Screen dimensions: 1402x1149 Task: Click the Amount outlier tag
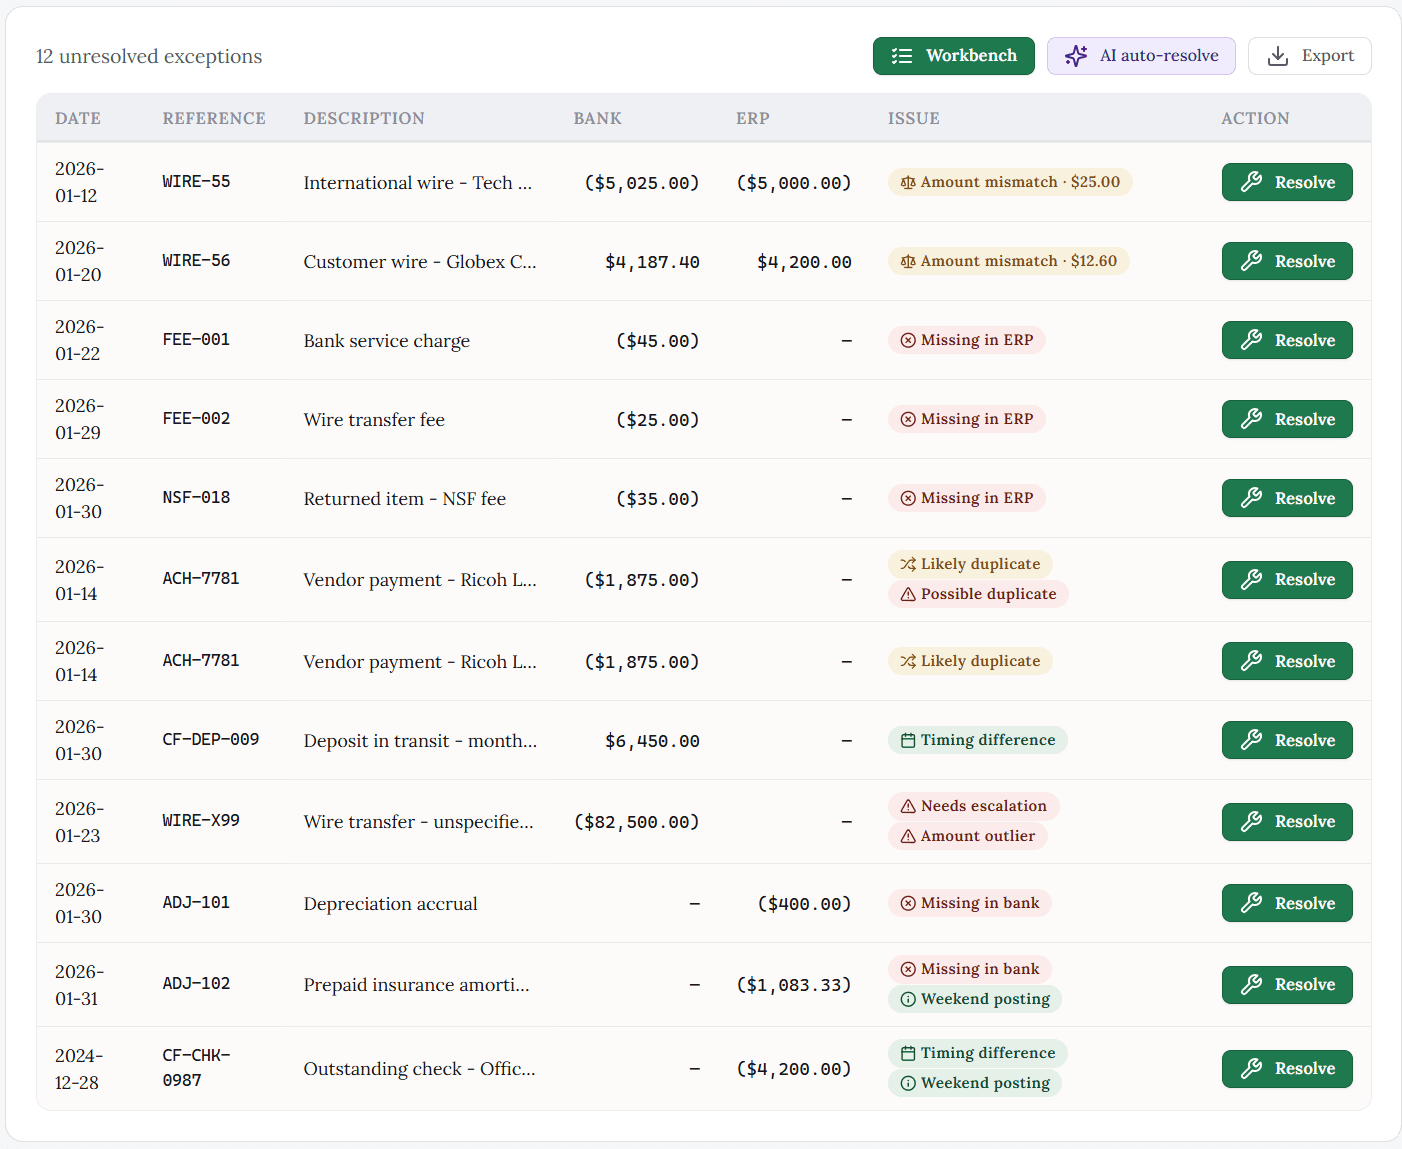[968, 836]
